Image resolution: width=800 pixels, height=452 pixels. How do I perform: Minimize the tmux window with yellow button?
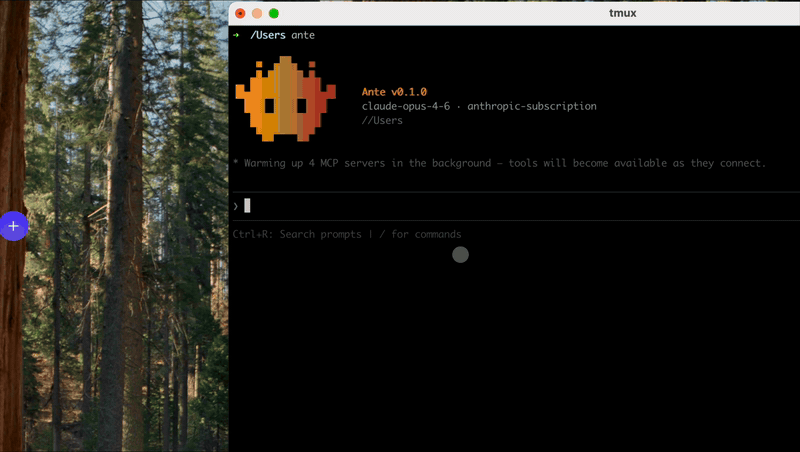257,13
